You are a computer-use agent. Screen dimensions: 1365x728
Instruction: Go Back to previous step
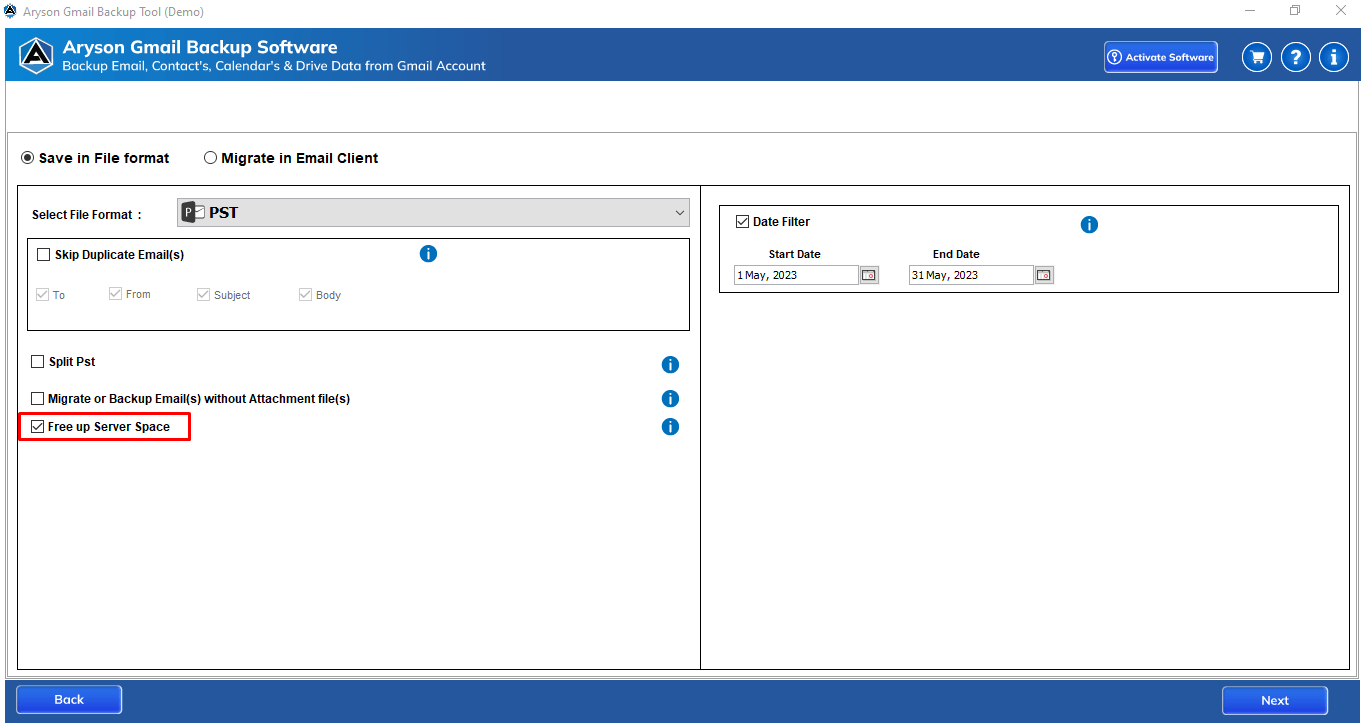[69, 699]
